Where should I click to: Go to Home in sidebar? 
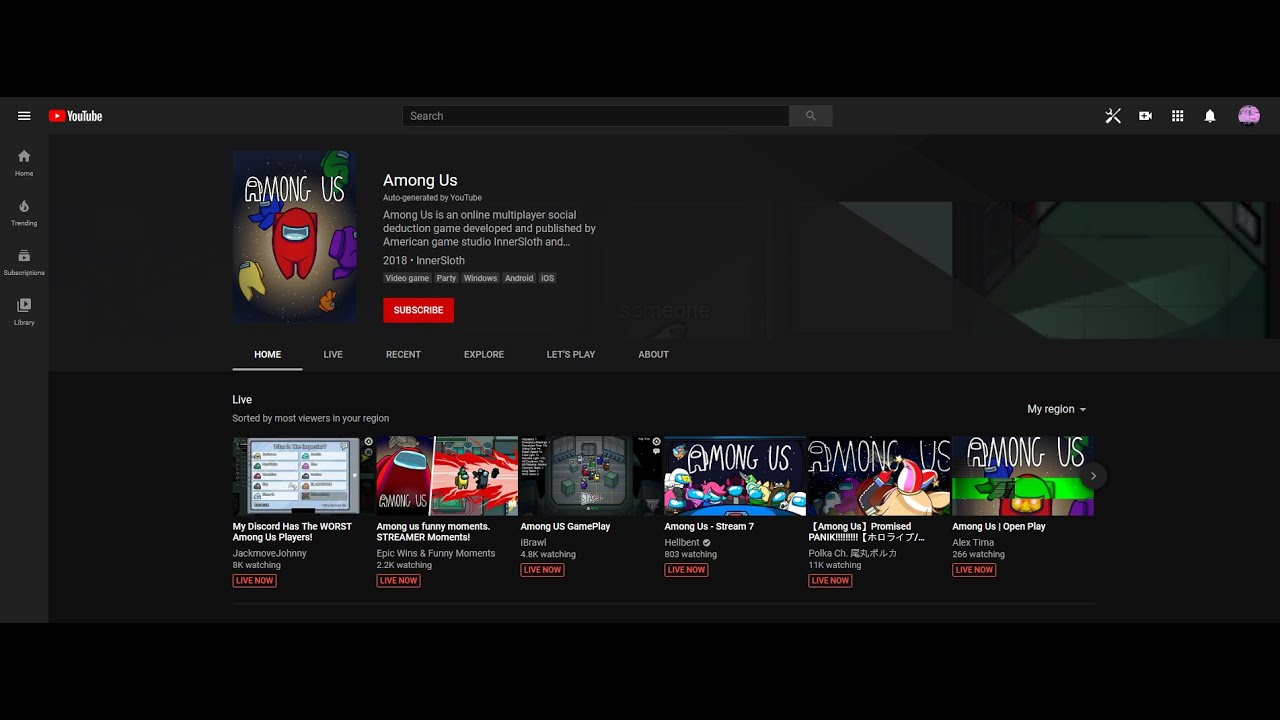coord(24,163)
